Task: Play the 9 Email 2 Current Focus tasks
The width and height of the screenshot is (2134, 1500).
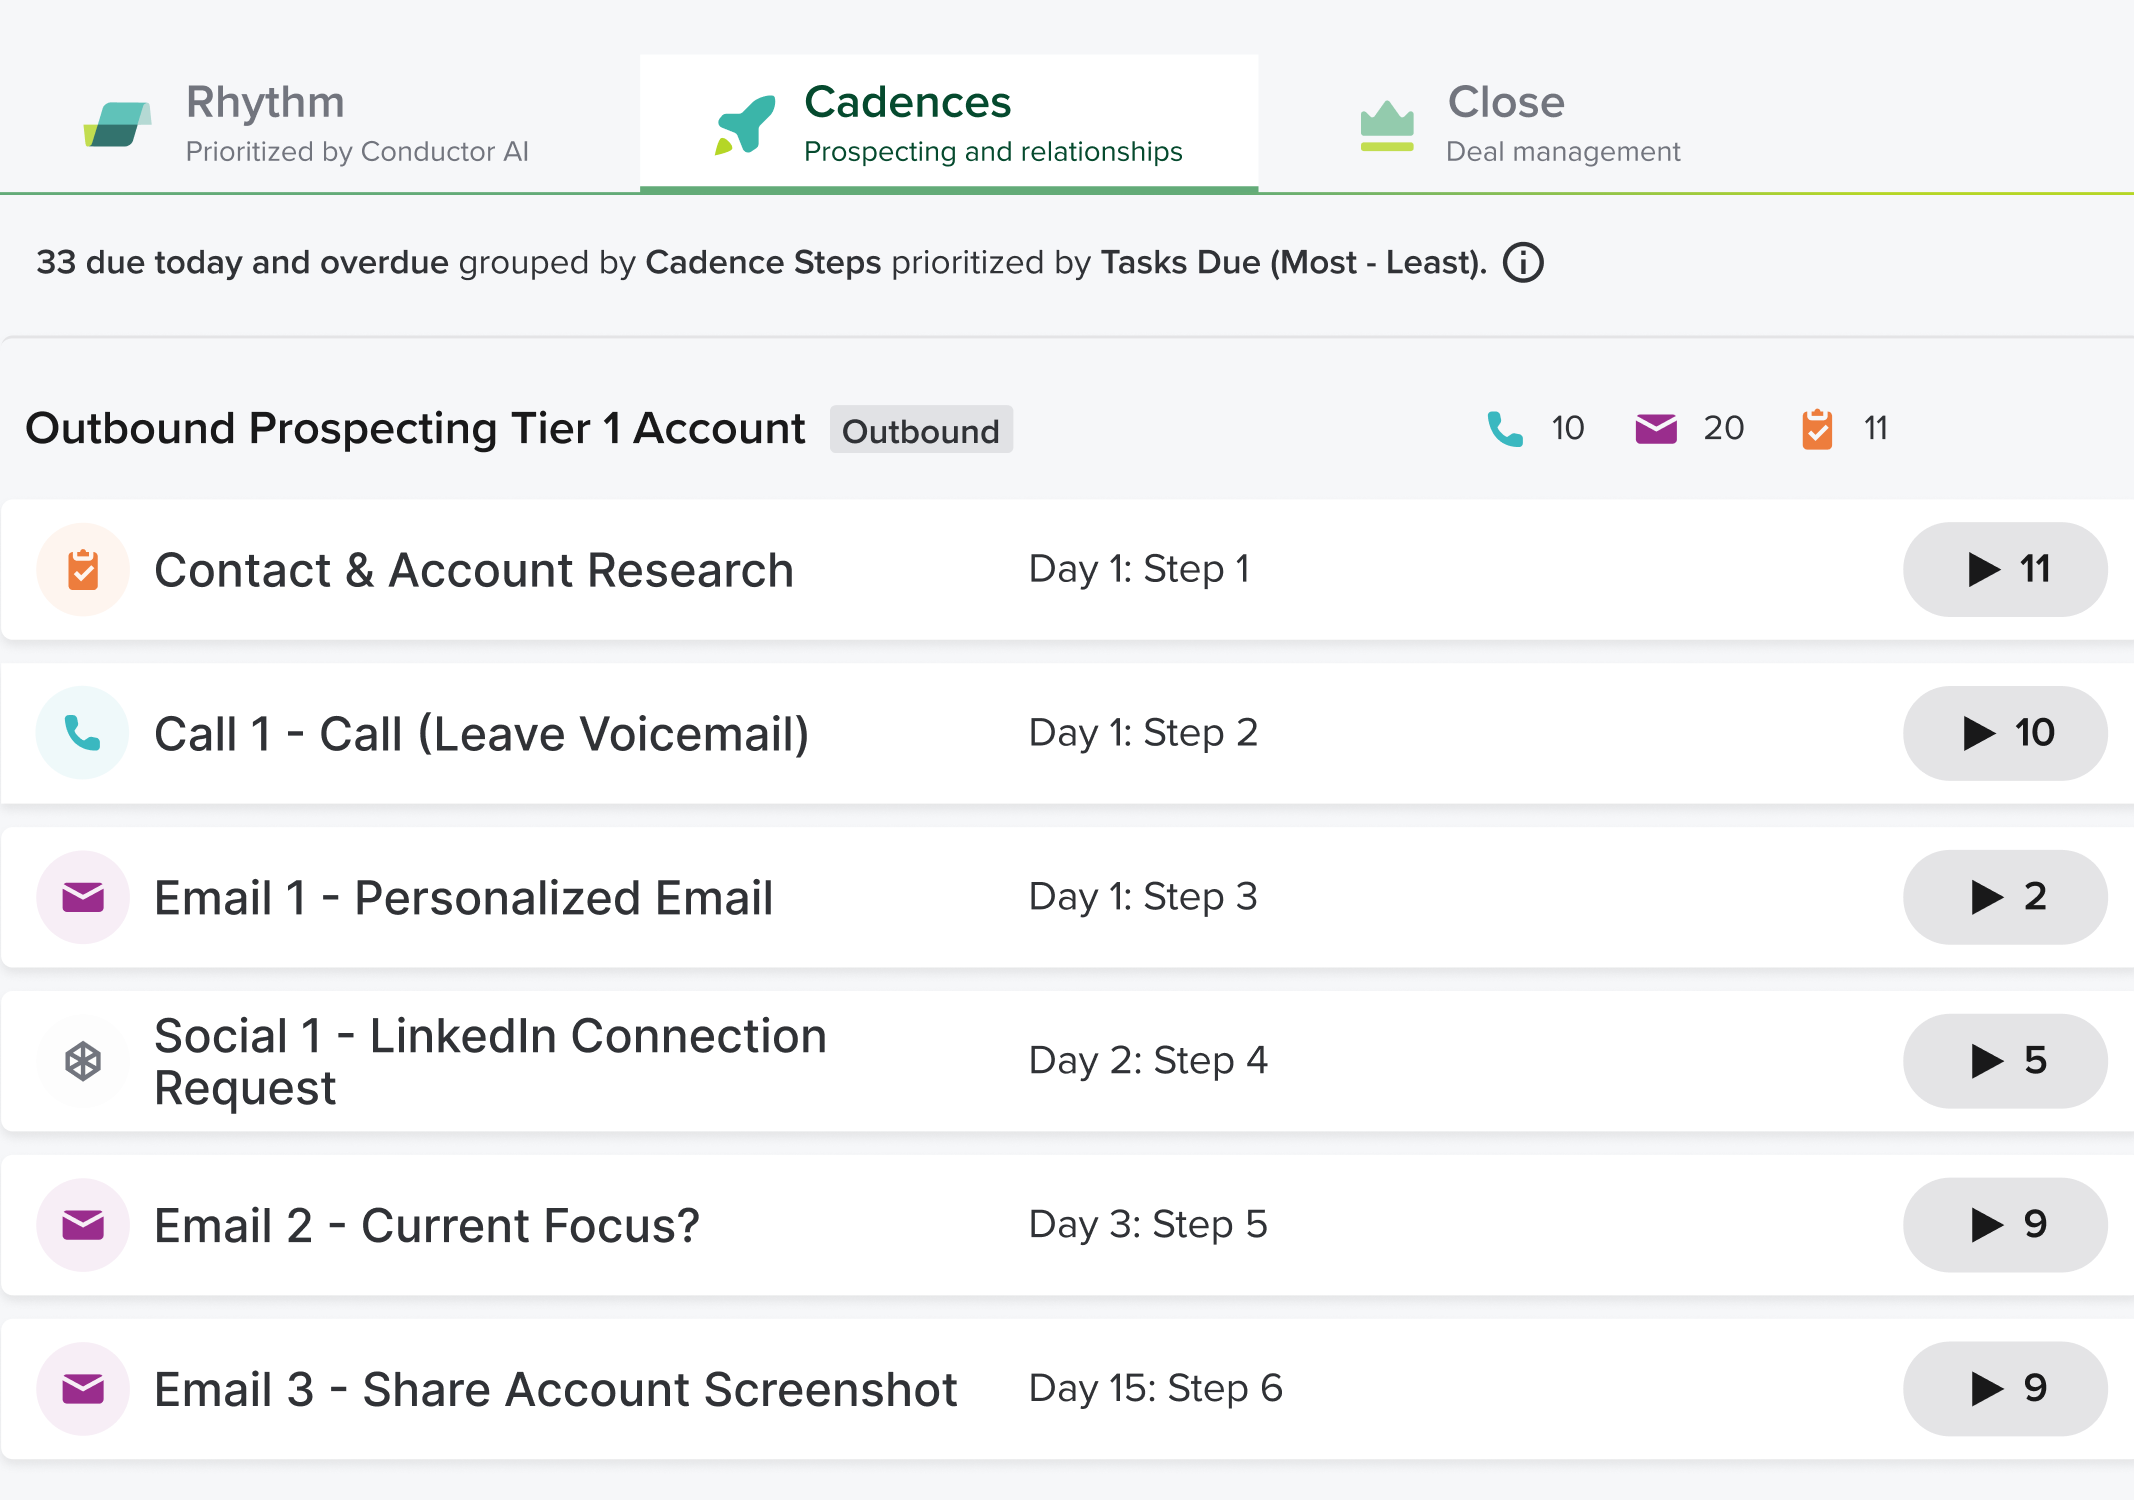Action: (x=2005, y=1225)
